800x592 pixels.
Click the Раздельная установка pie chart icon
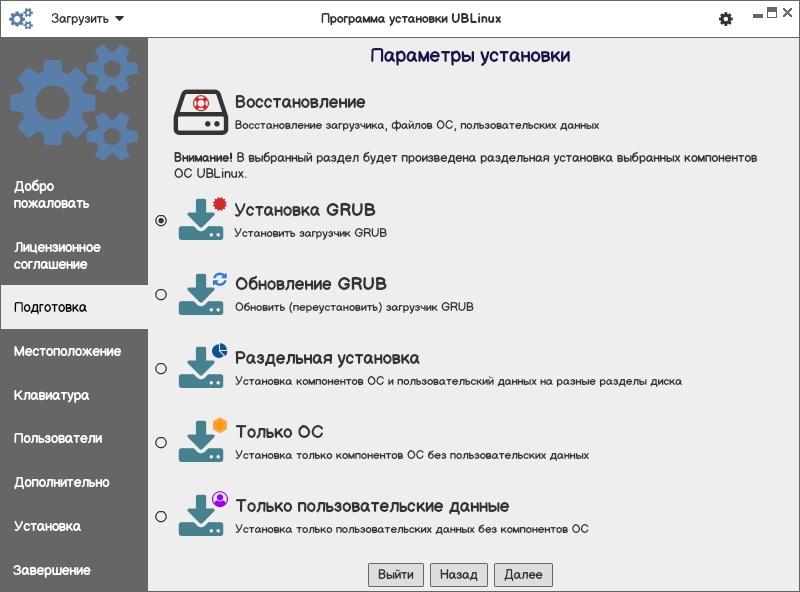(202, 367)
